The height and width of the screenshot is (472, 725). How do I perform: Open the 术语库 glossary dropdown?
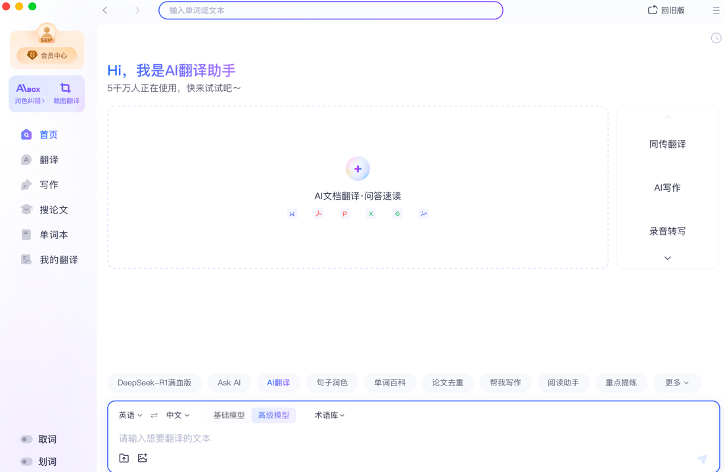point(329,415)
